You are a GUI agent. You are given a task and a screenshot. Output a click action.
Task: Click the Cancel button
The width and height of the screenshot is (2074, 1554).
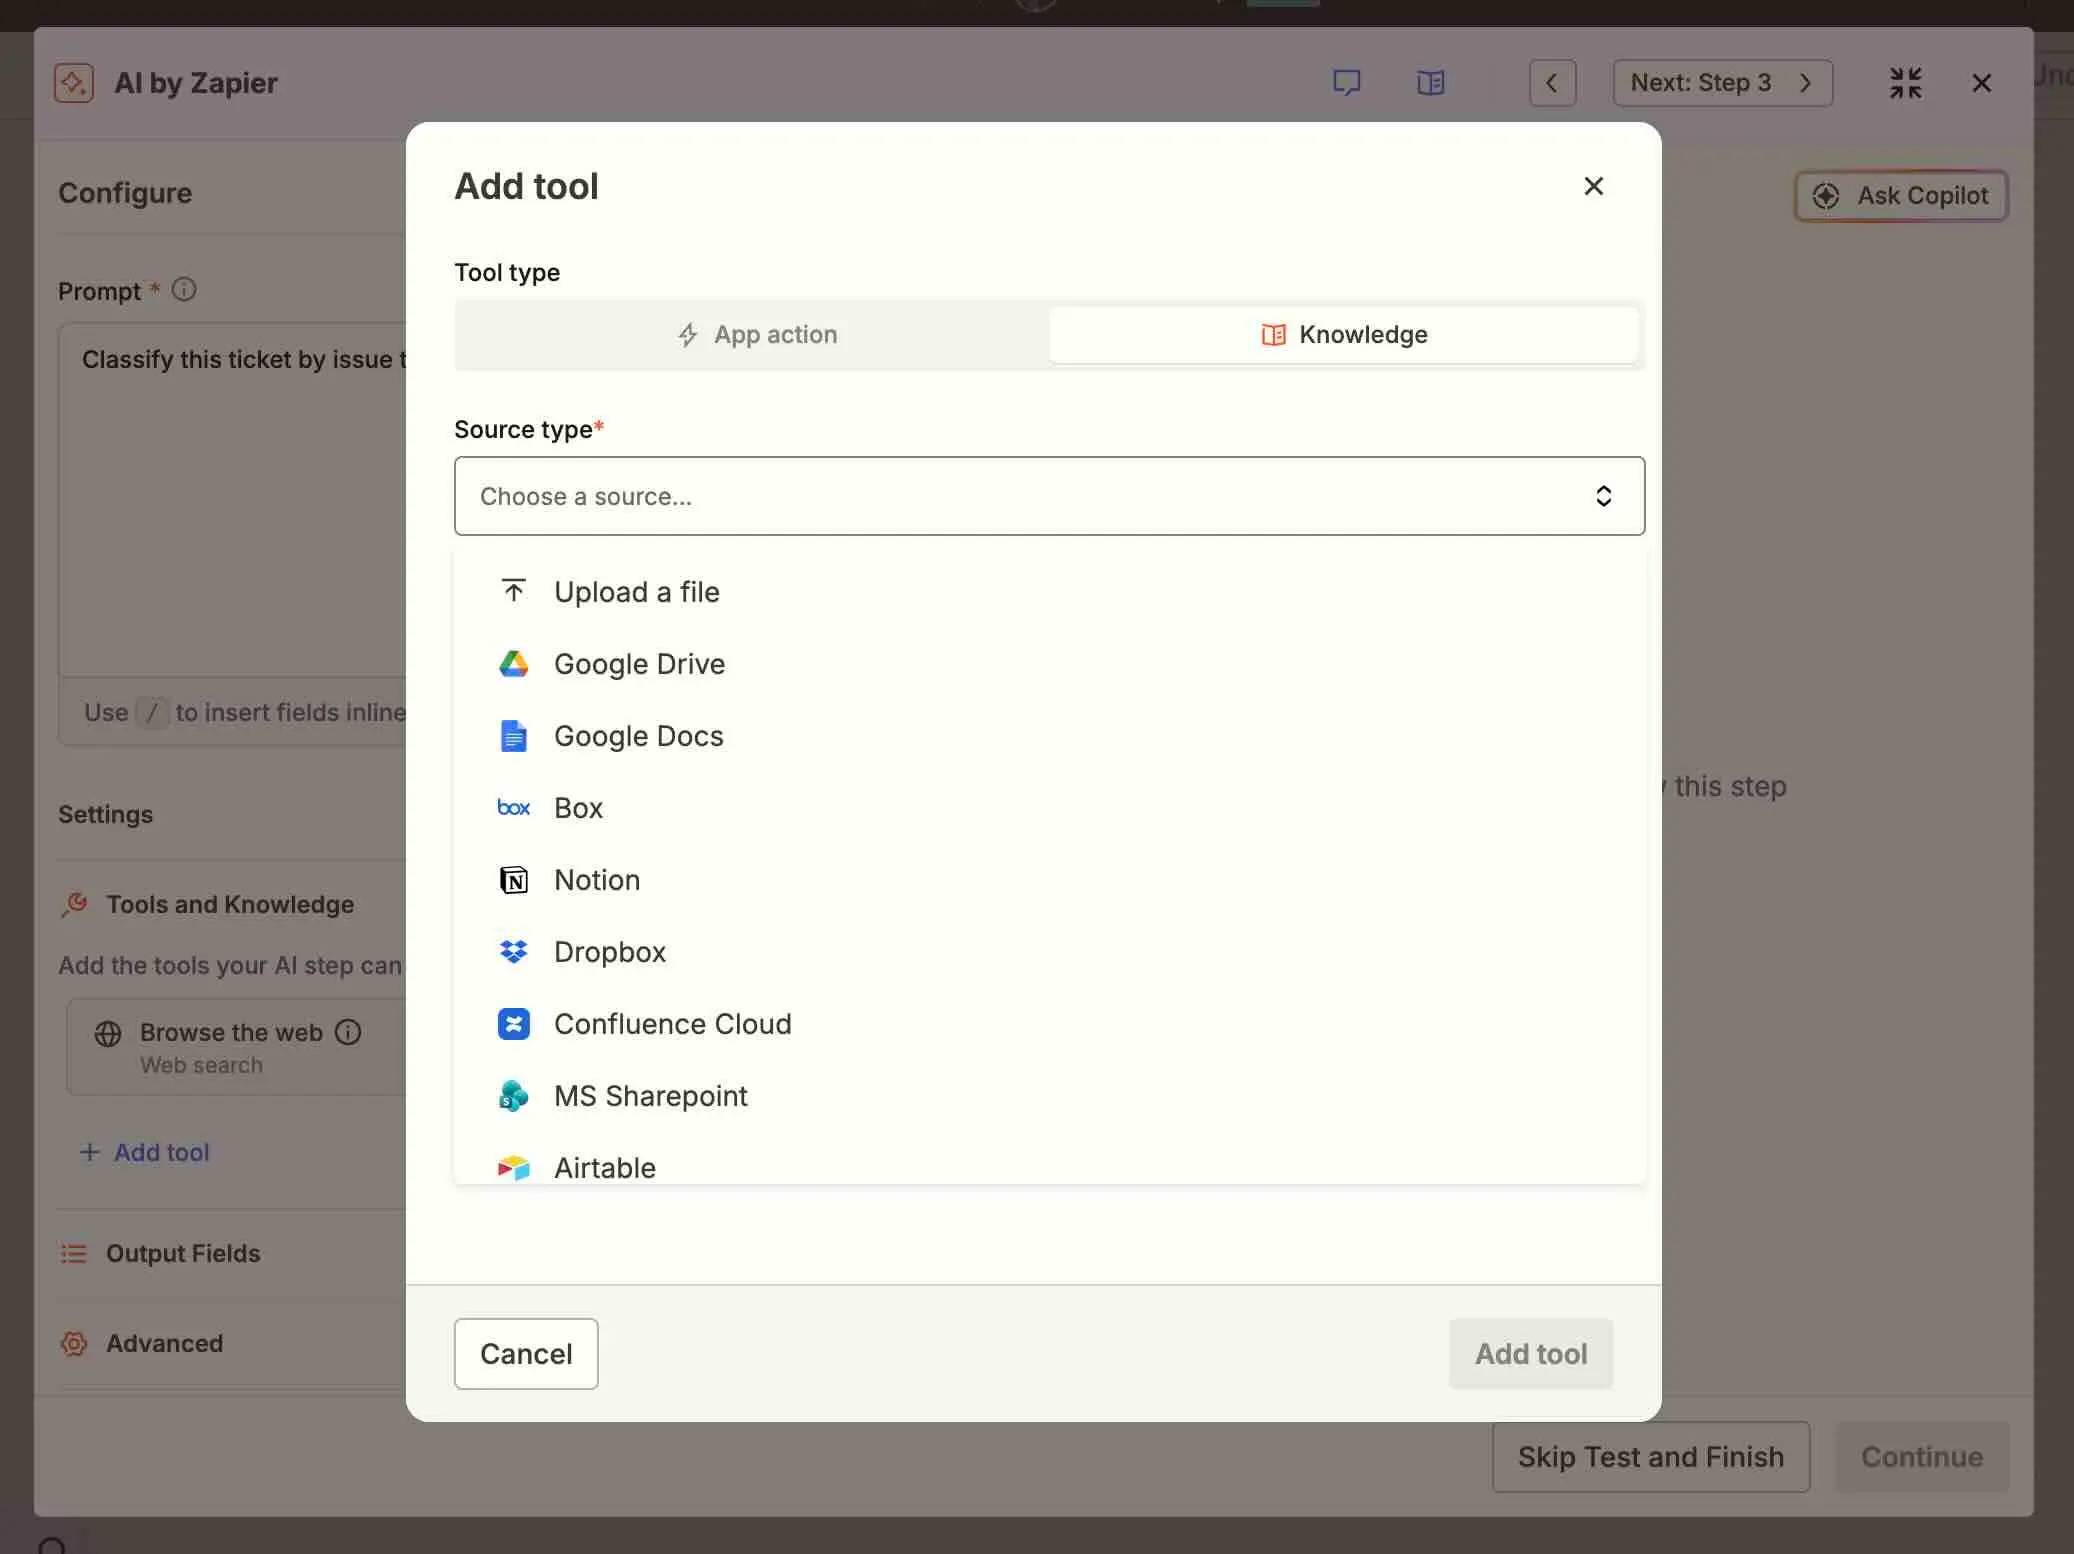[x=526, y=1354]
